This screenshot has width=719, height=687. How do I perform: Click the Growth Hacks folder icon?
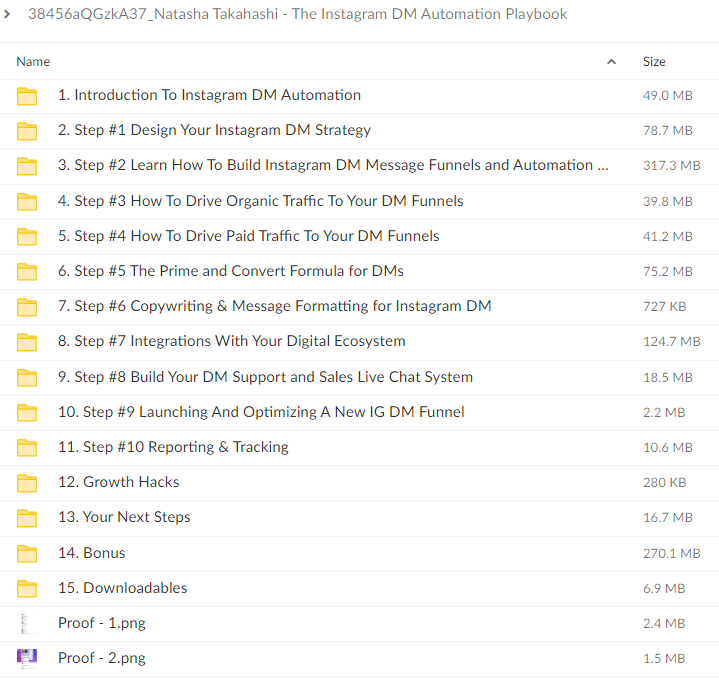tap(27, 483)
